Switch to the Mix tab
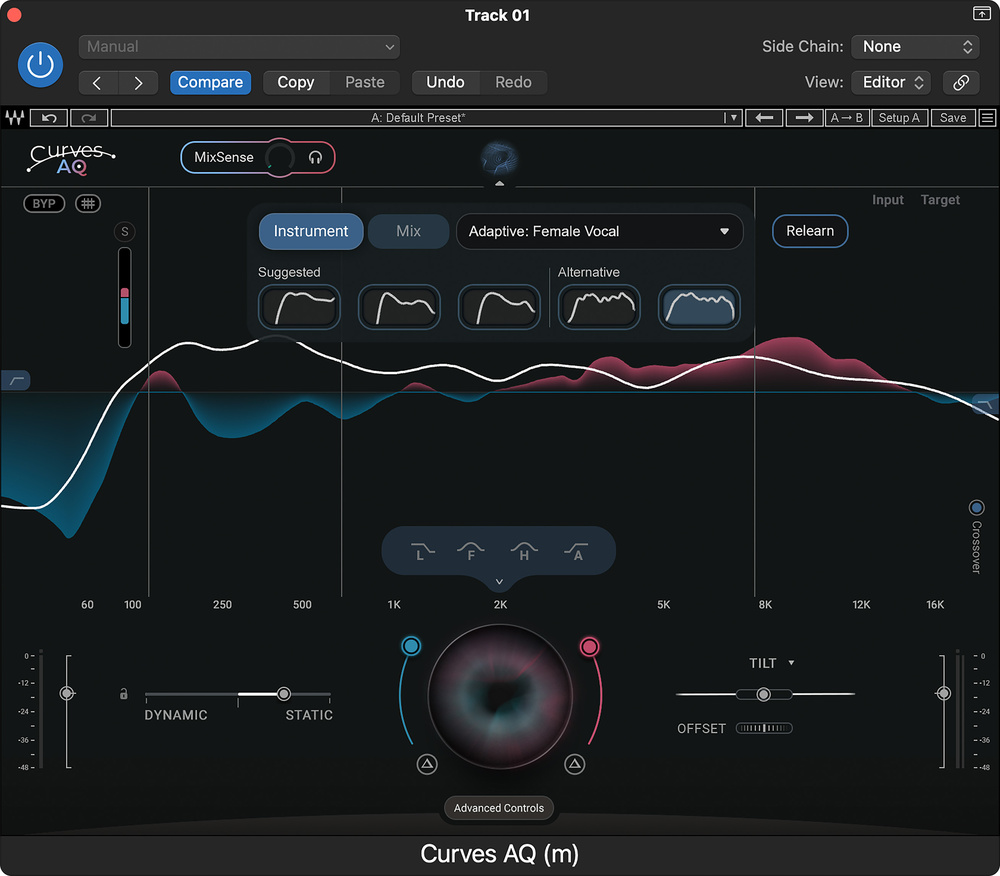This screenshot has height=876, width=1000. coord(408,232)
